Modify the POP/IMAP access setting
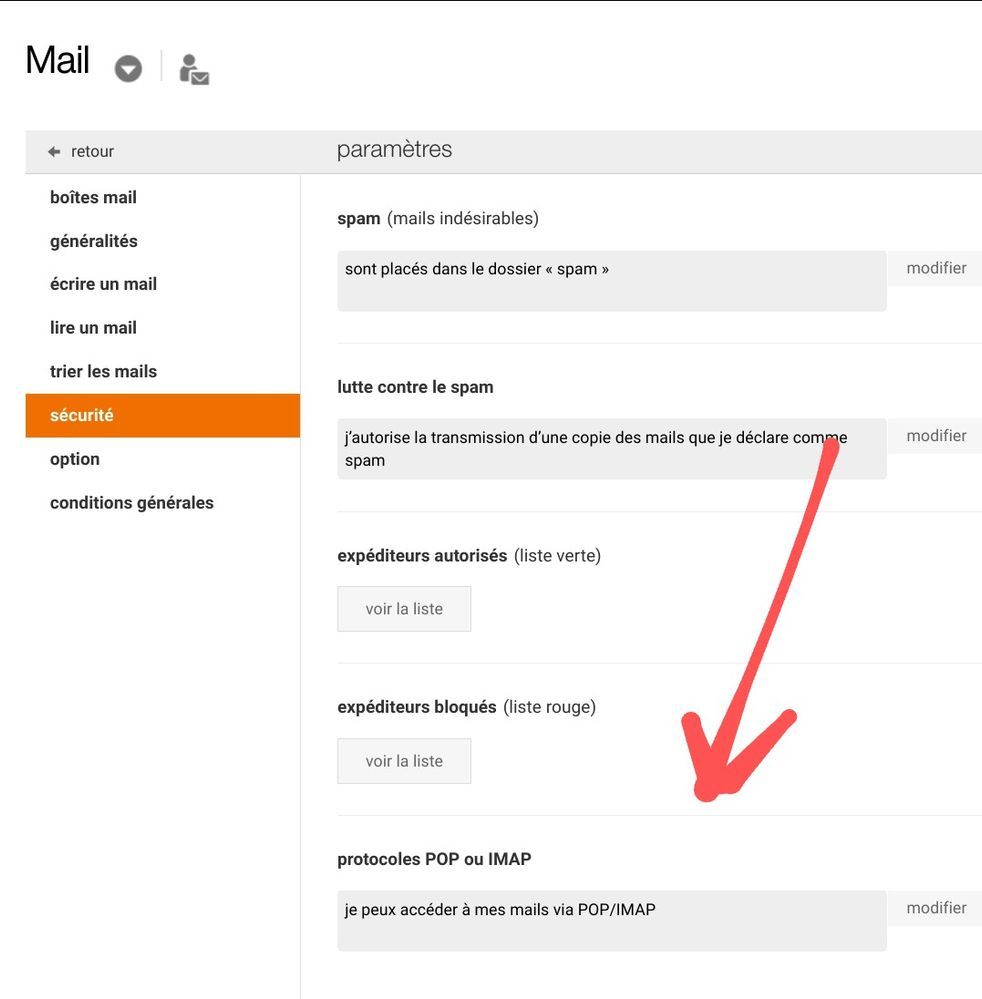Image resolution: width=982 pixels, height=999 pixels. pos(936,906)
